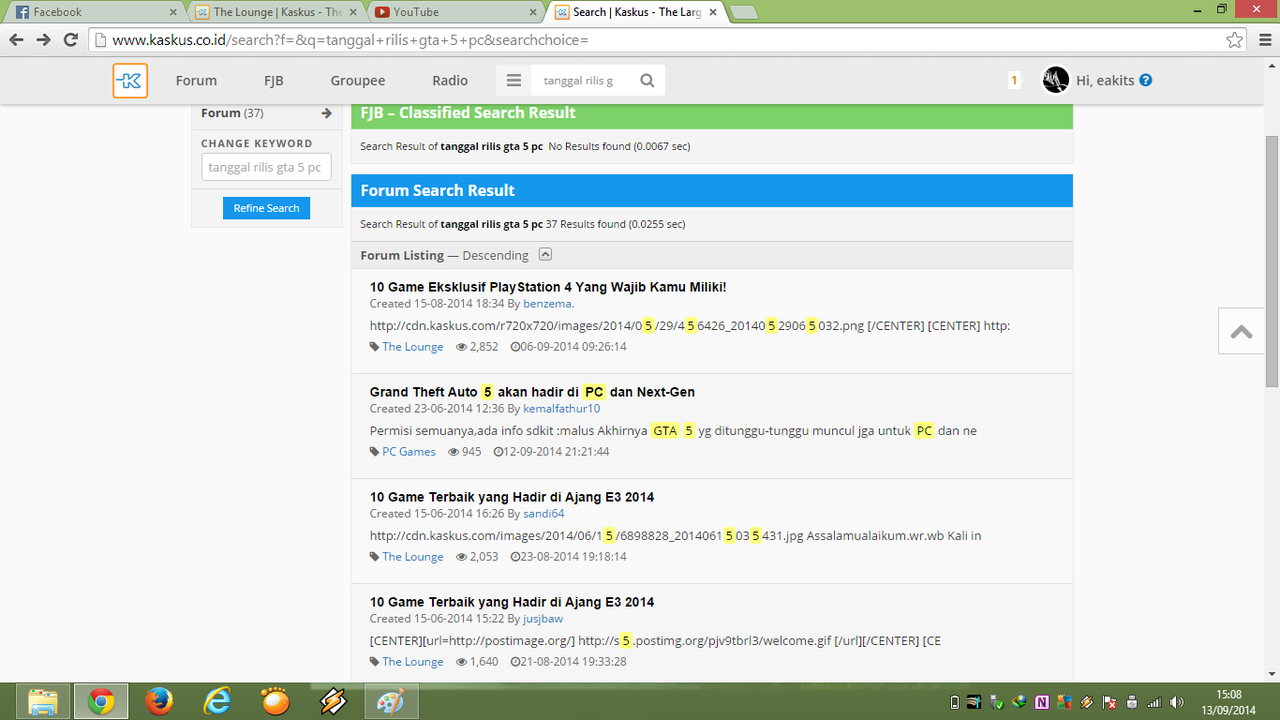
Task: Open the E3 2014 thread by jusjbaw
Action: [512, 602]
